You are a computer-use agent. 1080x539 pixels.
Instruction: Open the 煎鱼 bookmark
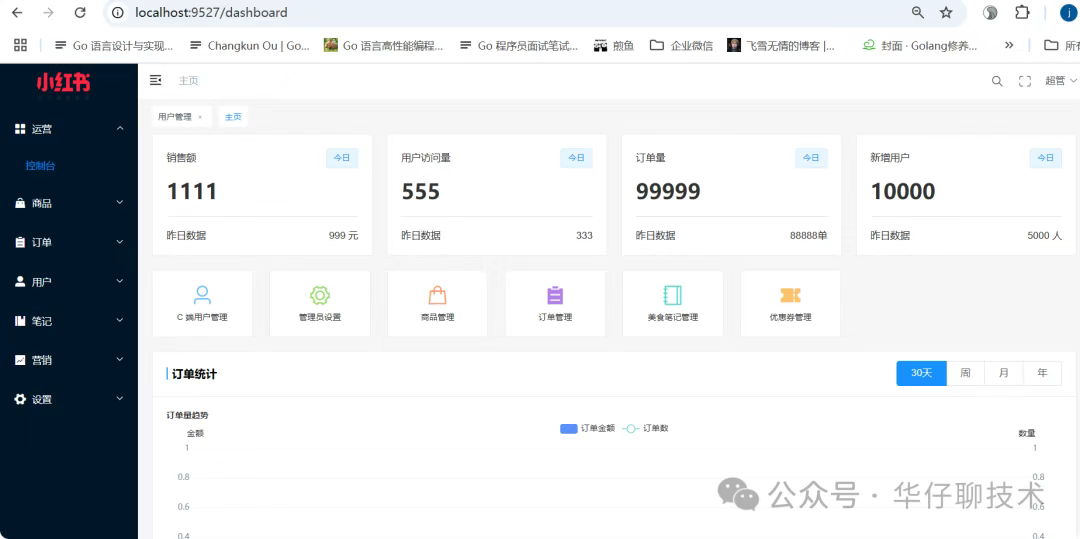coord(614,45)
